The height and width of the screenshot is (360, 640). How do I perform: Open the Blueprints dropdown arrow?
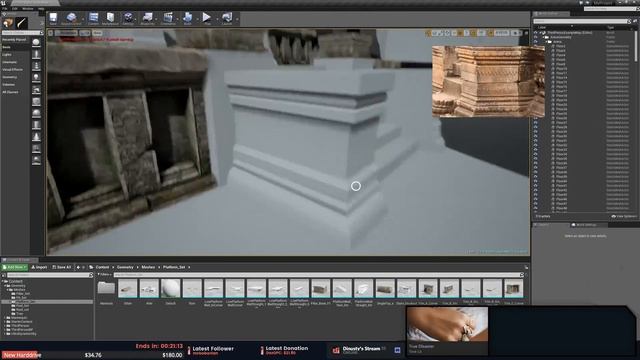click(156, 19)
